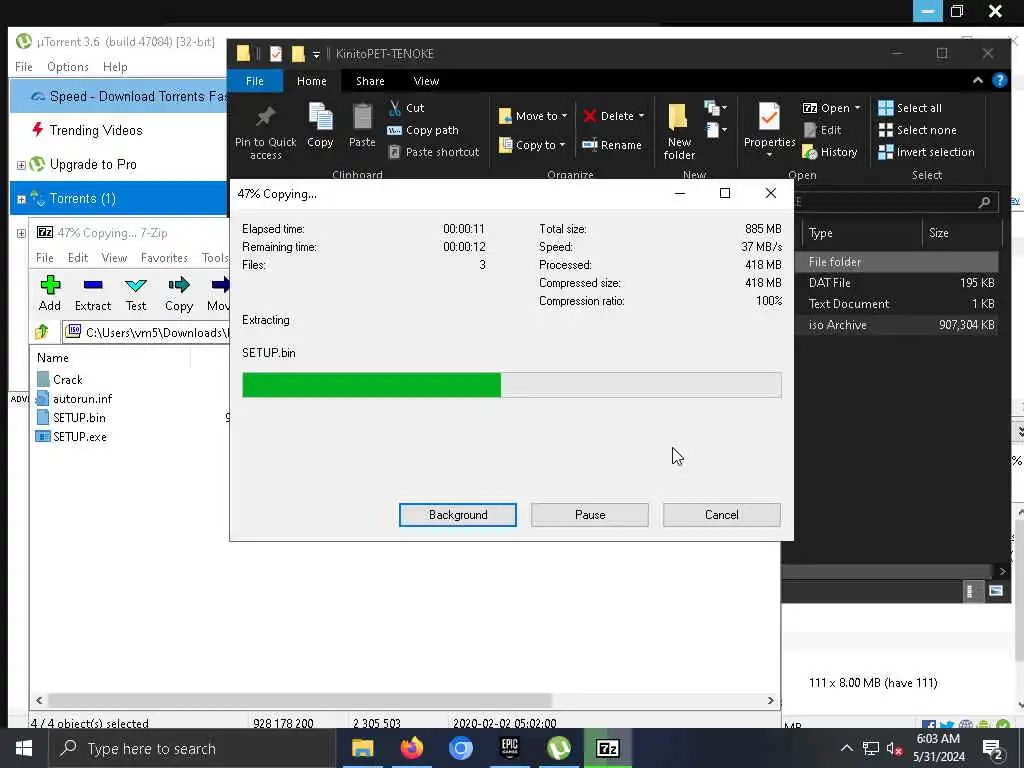Image resolution: width=1024 pixels, height=768 pixels.
Task: Cancel the 7-Zip extraction
Action: pyautogui.click(x=722, y=515)
